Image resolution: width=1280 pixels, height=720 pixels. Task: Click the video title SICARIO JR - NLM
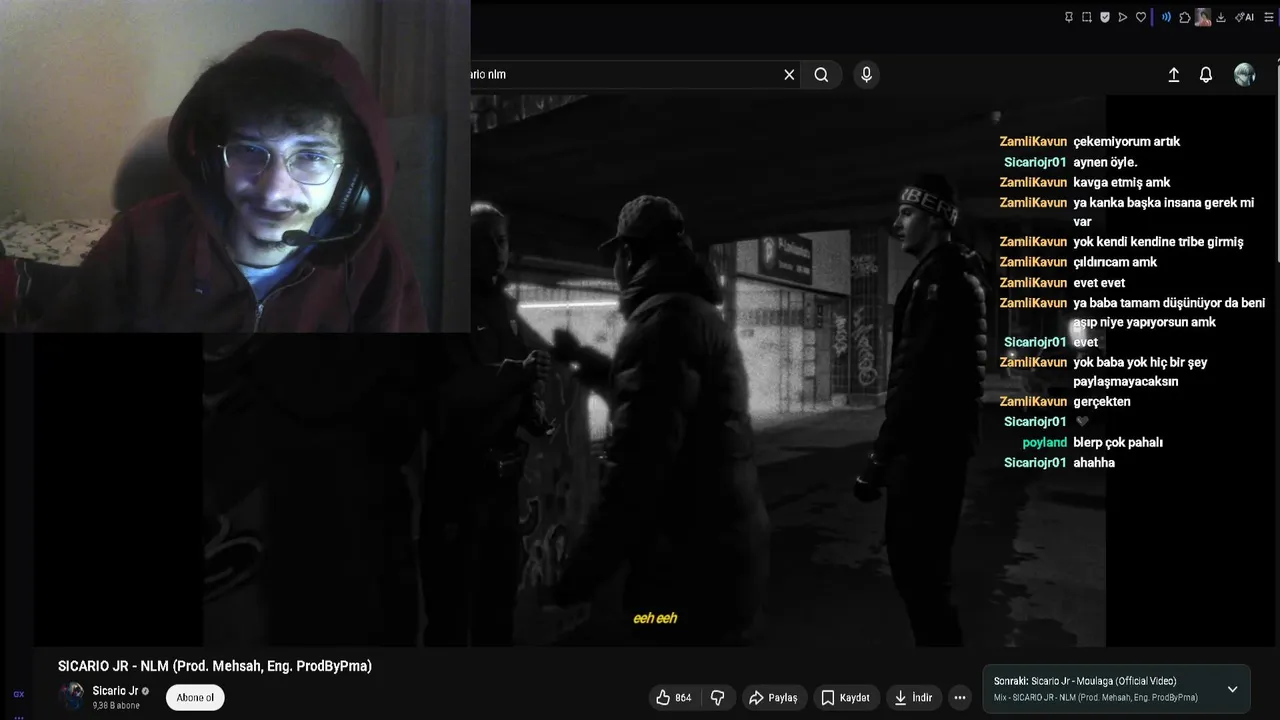coord(215,666)
